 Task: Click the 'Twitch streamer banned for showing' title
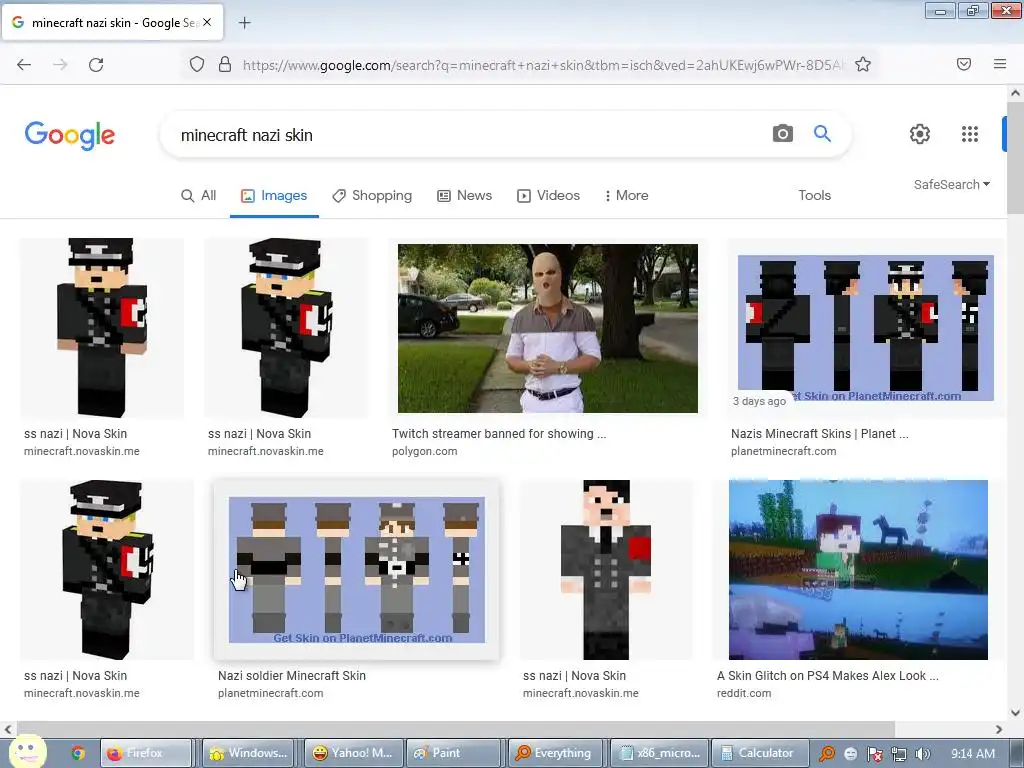(499, 434)
